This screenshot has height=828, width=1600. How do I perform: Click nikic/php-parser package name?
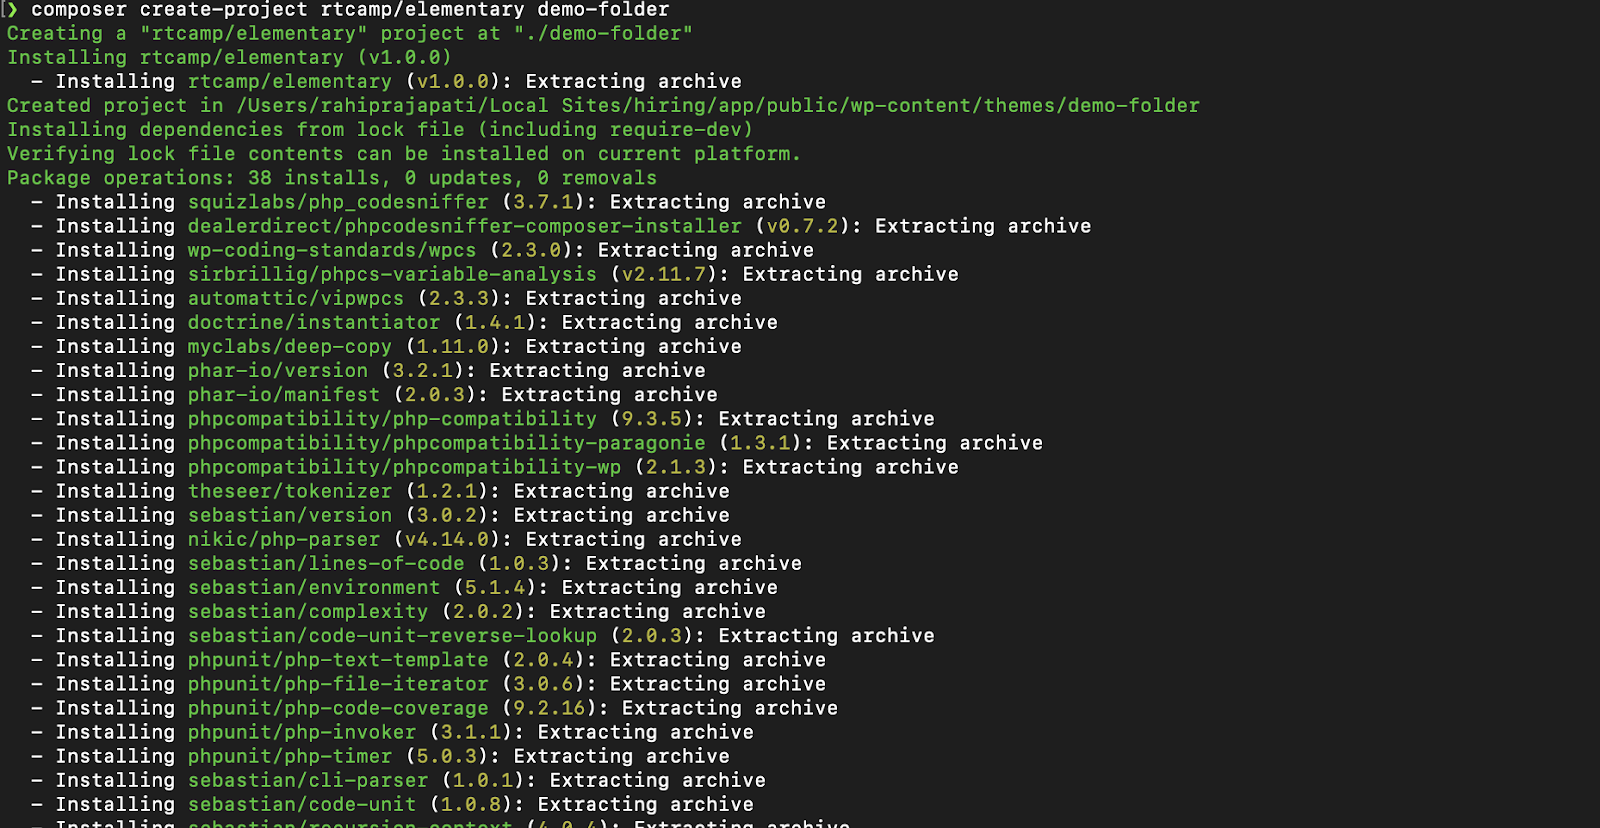pyautogui.click(x=284, y=539)
